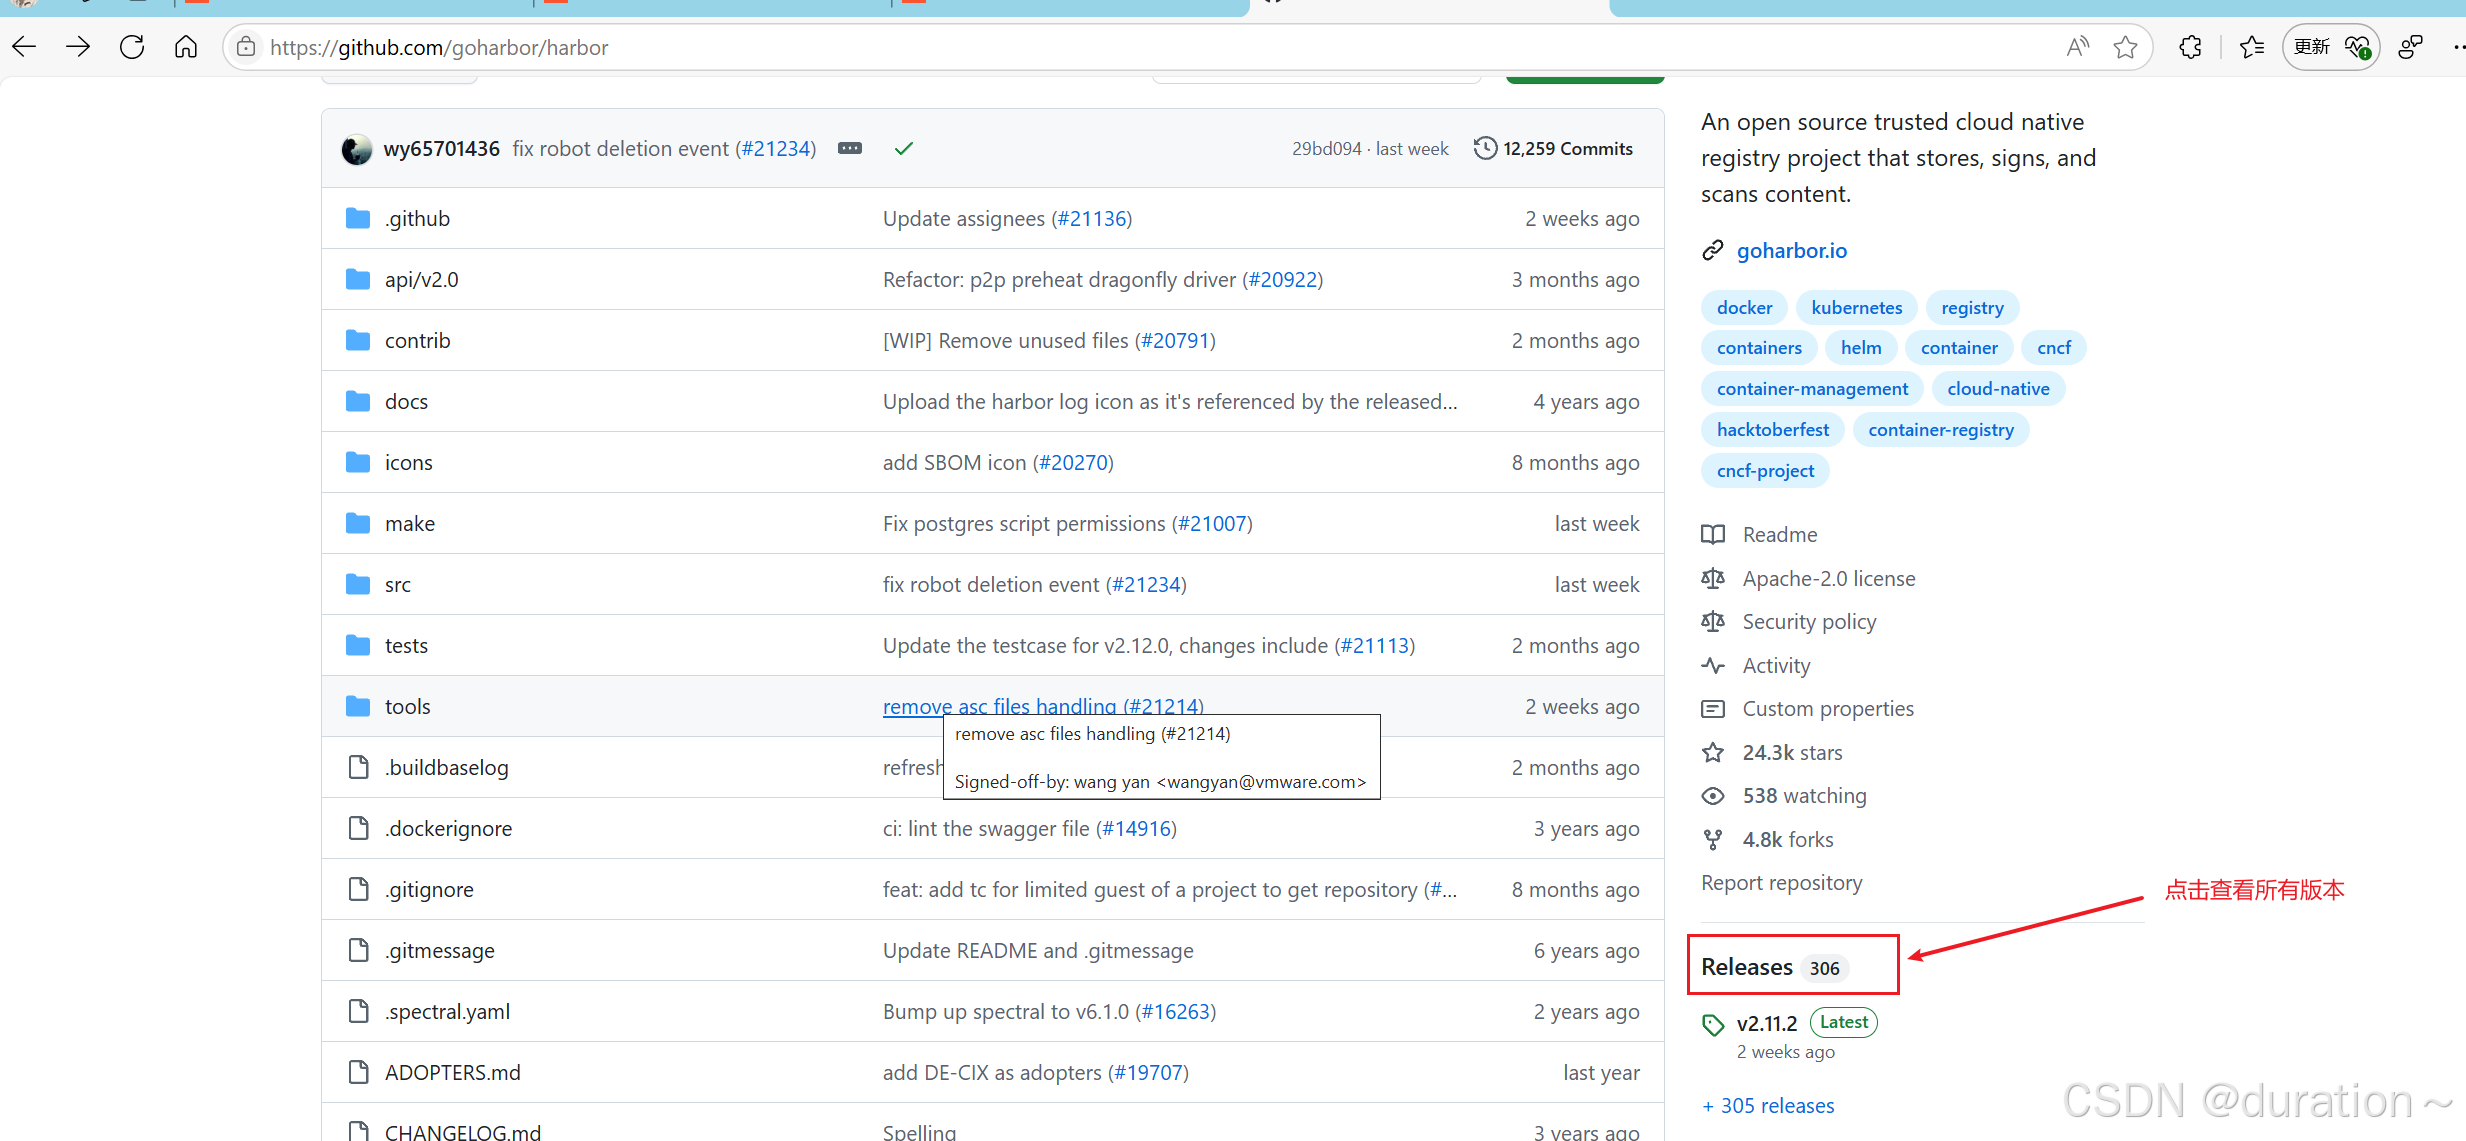Image resolution: width=2466 pixels, height=1141 pixels.
Task: Select the cloud-native topic tag
Action: pyautogui.click(x=1998, y=388)
